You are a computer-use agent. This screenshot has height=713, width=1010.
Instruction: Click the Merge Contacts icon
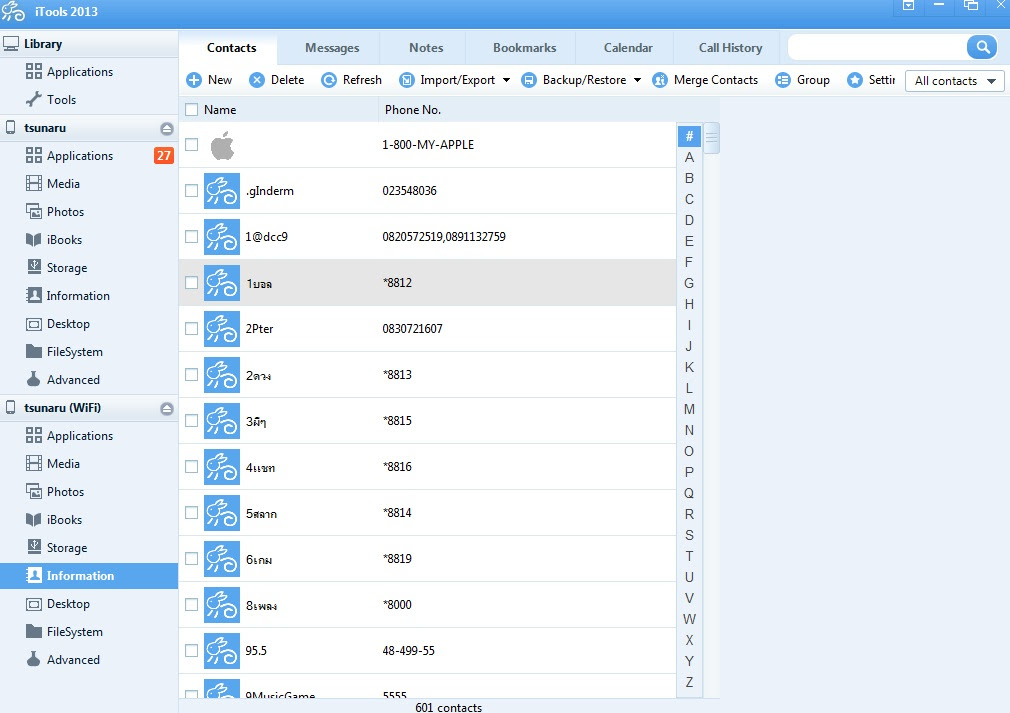click(x=660, y=80)
